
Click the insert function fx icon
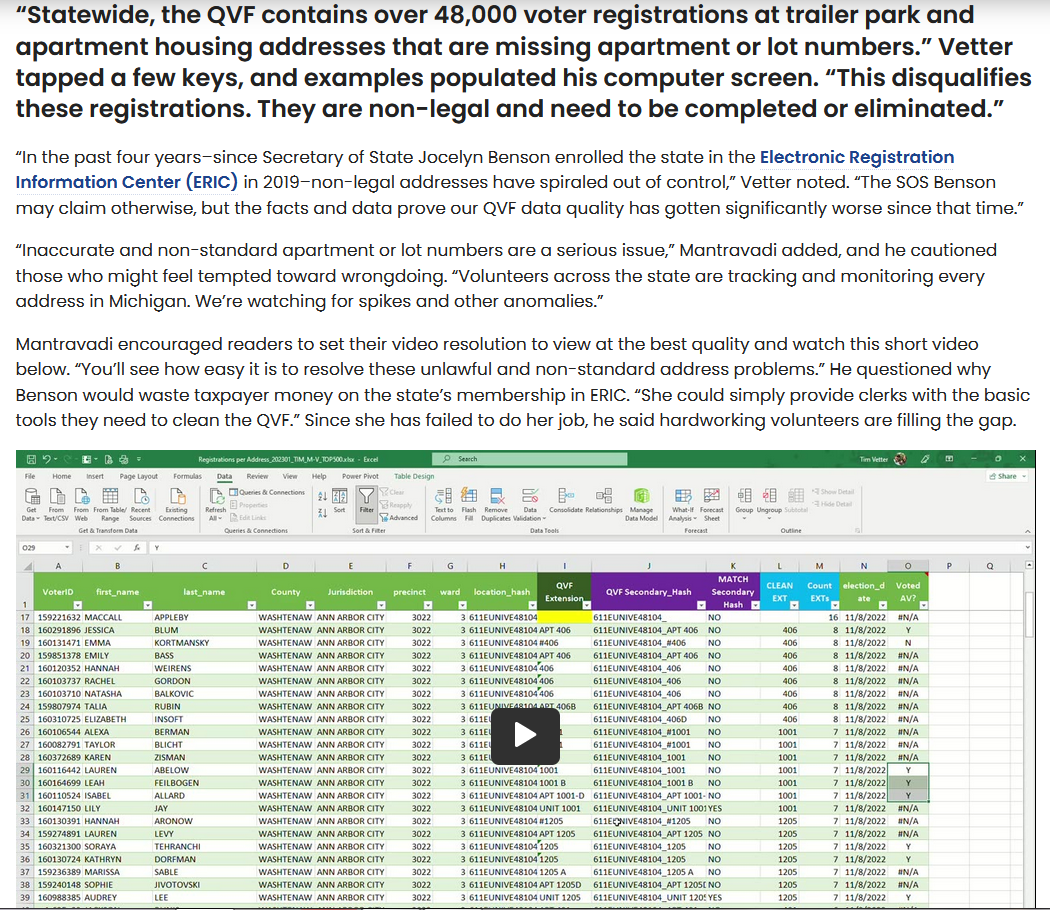(137, 548)
